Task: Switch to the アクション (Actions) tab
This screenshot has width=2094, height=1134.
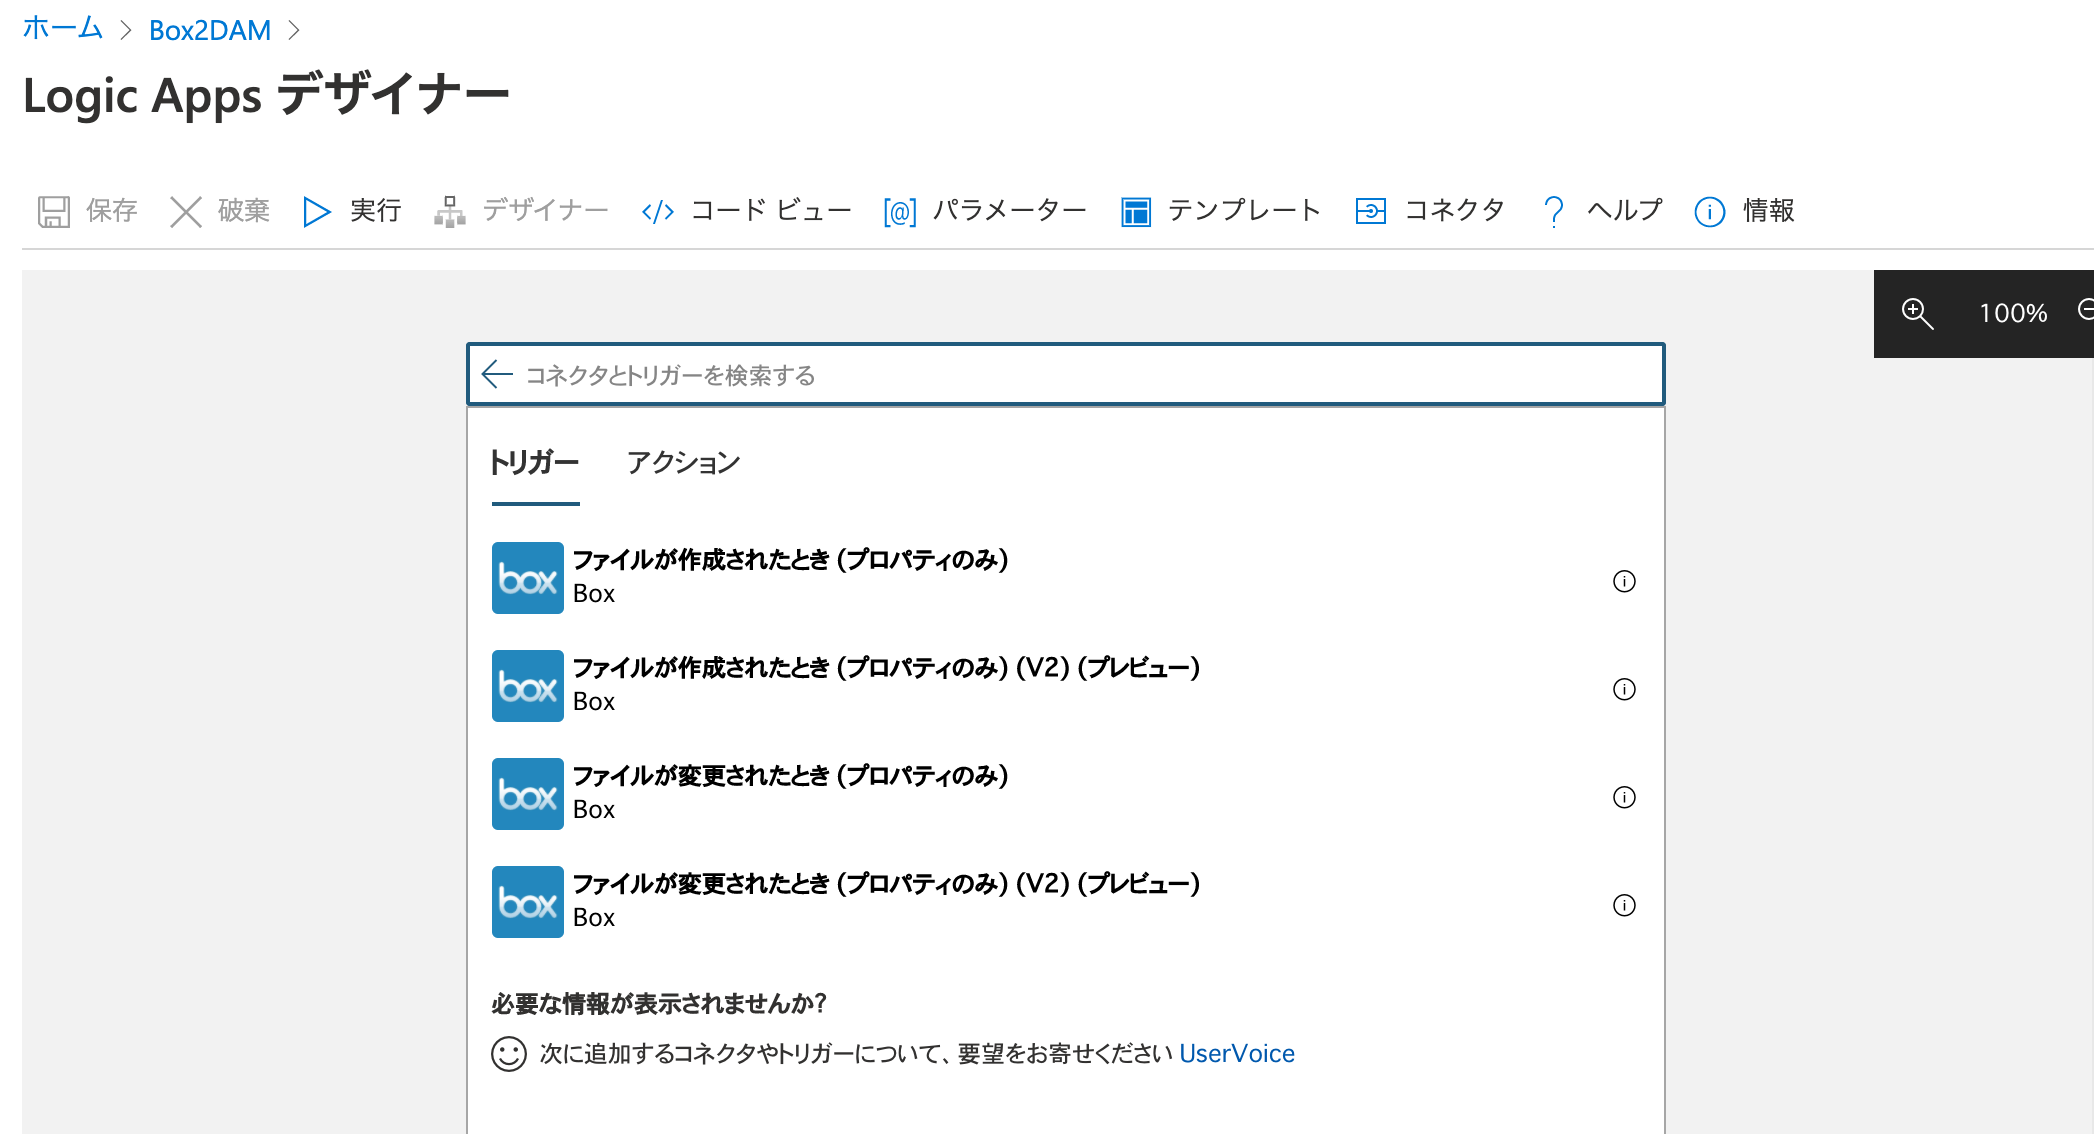Action: point(684,463)
